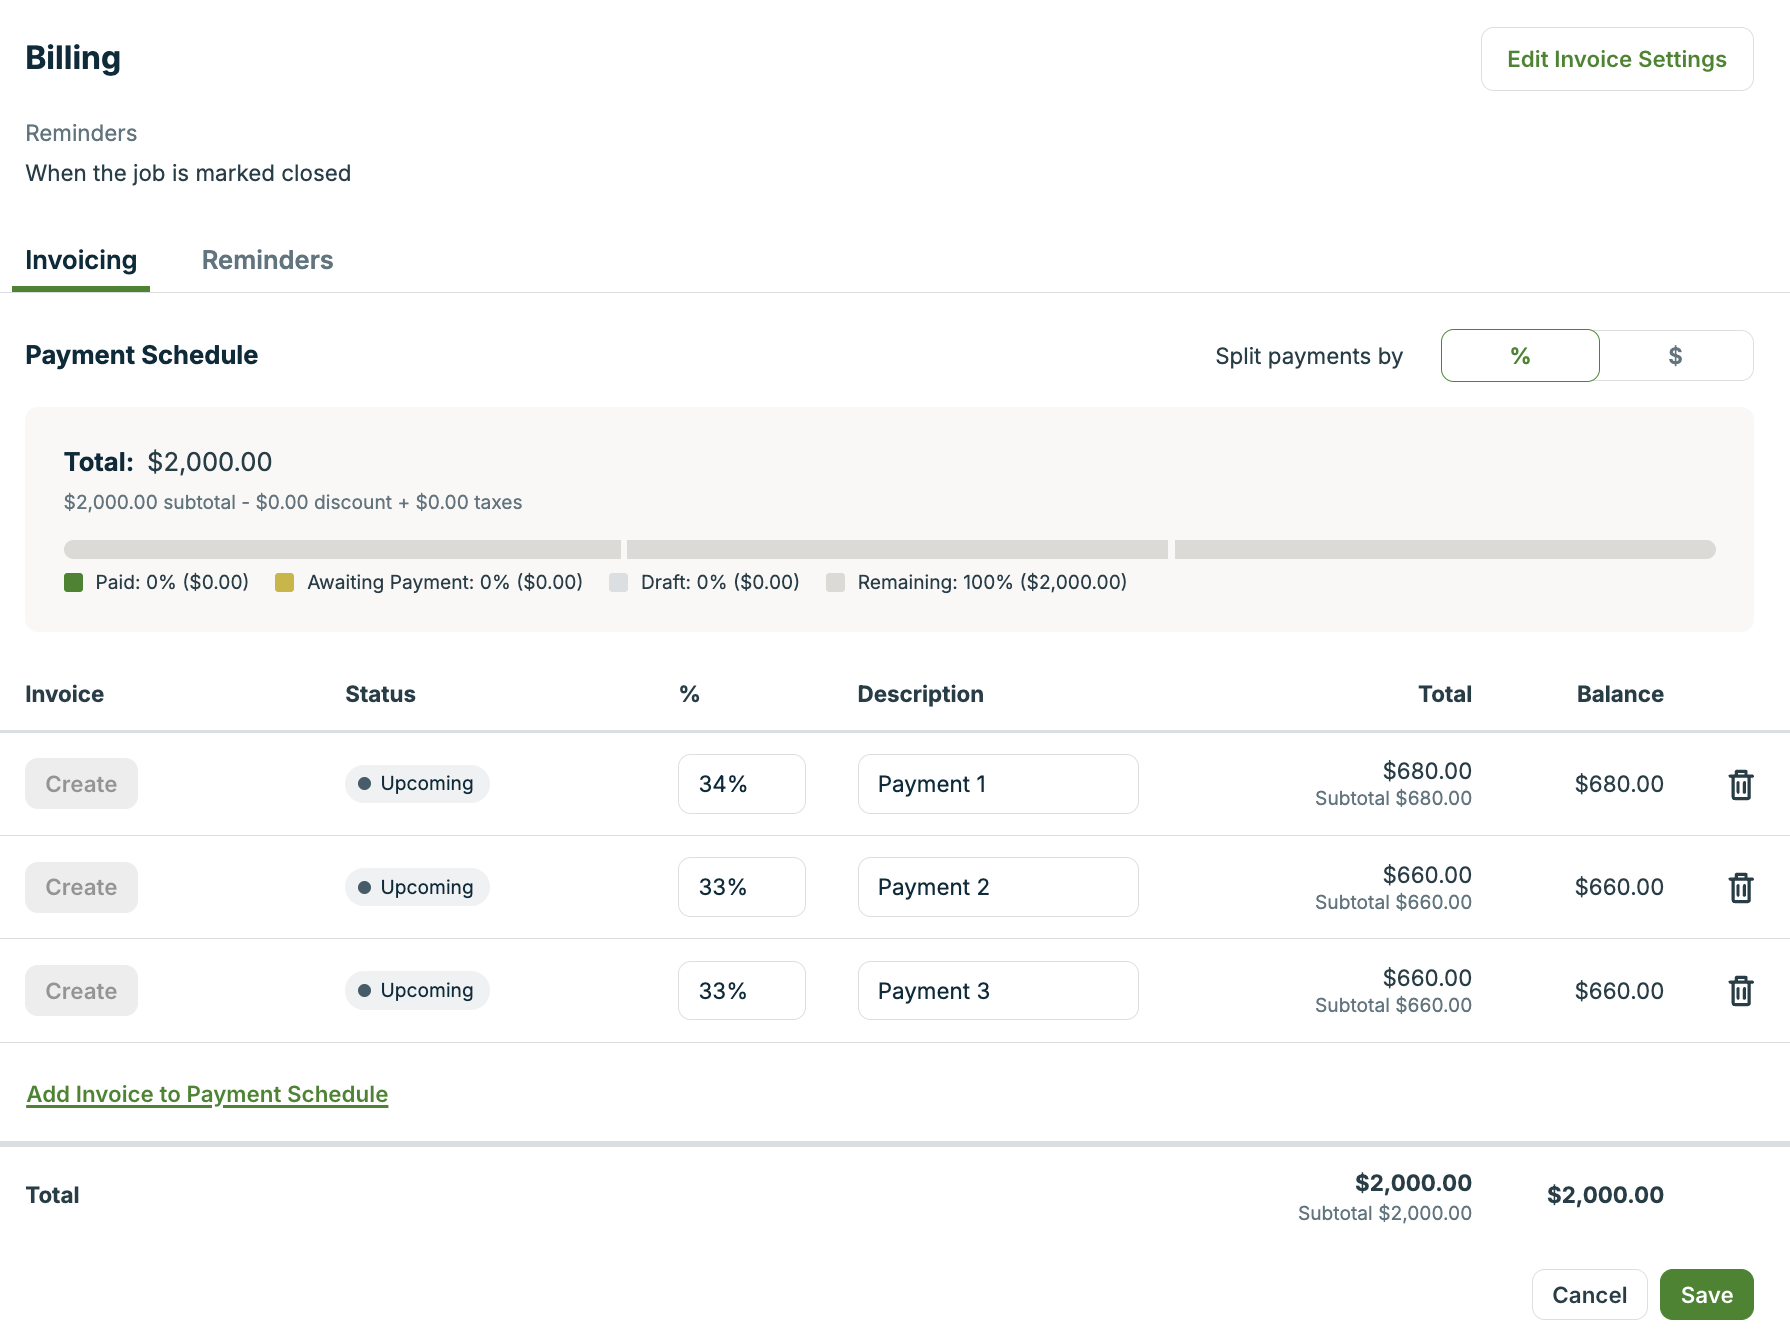Switch split payments to dollar amount
The image size is (1790, 1340).
pyautogui.click(x=1675, y=356)
